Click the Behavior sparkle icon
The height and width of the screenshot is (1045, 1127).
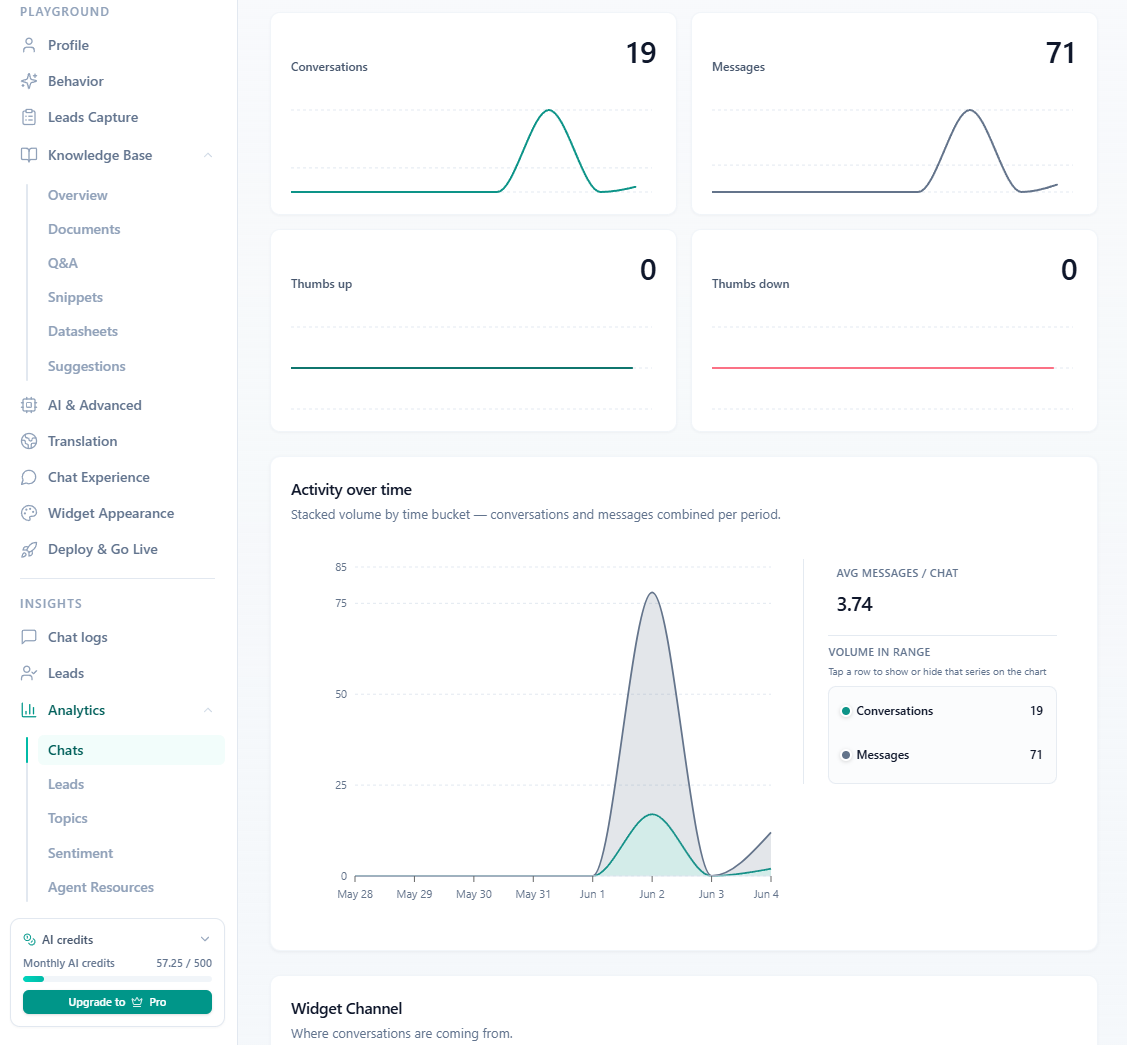29,81
